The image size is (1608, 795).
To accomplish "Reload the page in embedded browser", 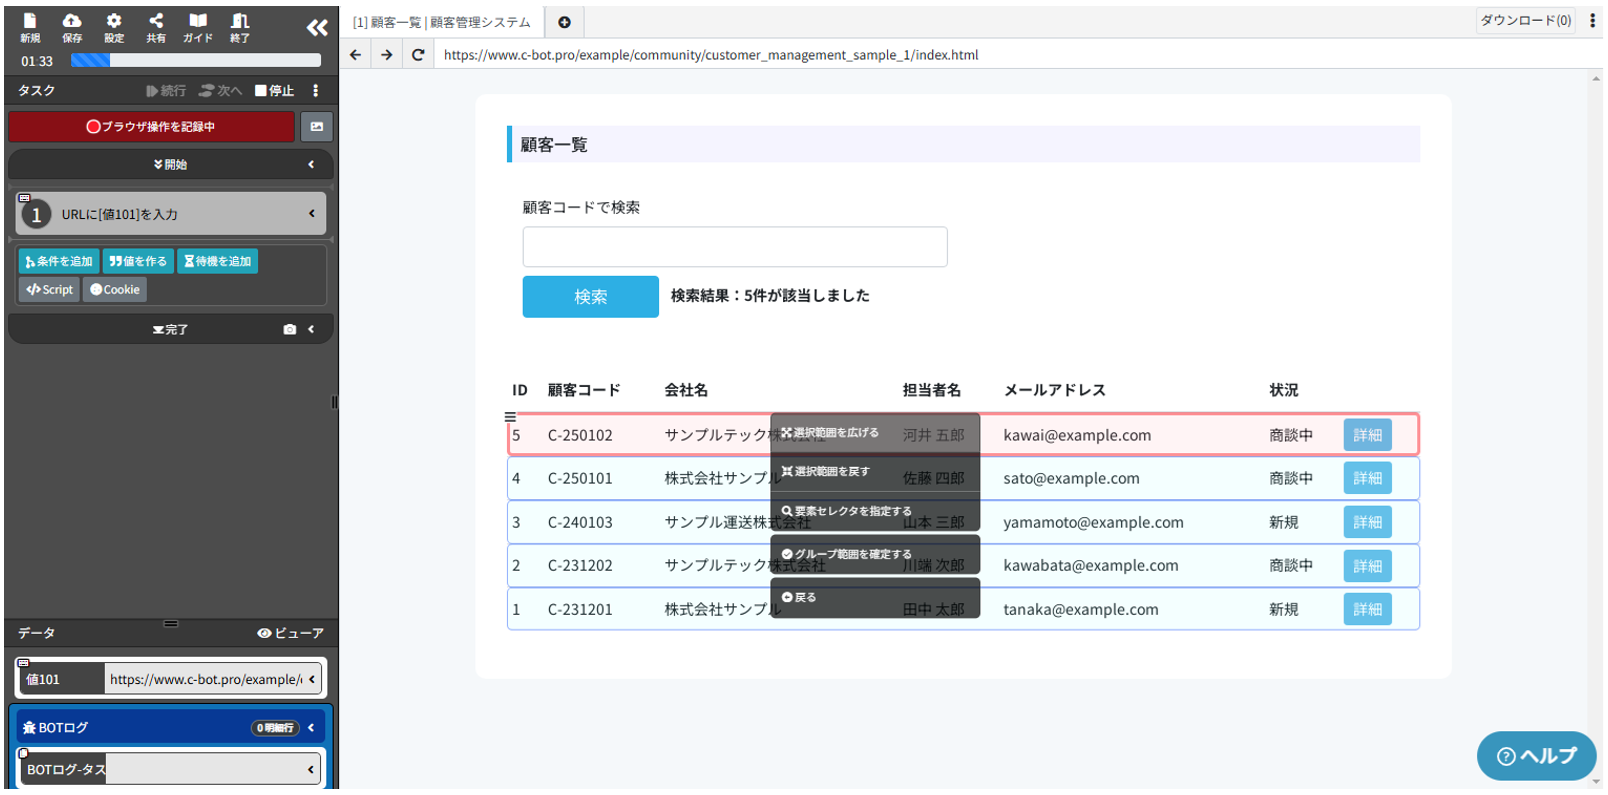I will click(x=418, y=55).
